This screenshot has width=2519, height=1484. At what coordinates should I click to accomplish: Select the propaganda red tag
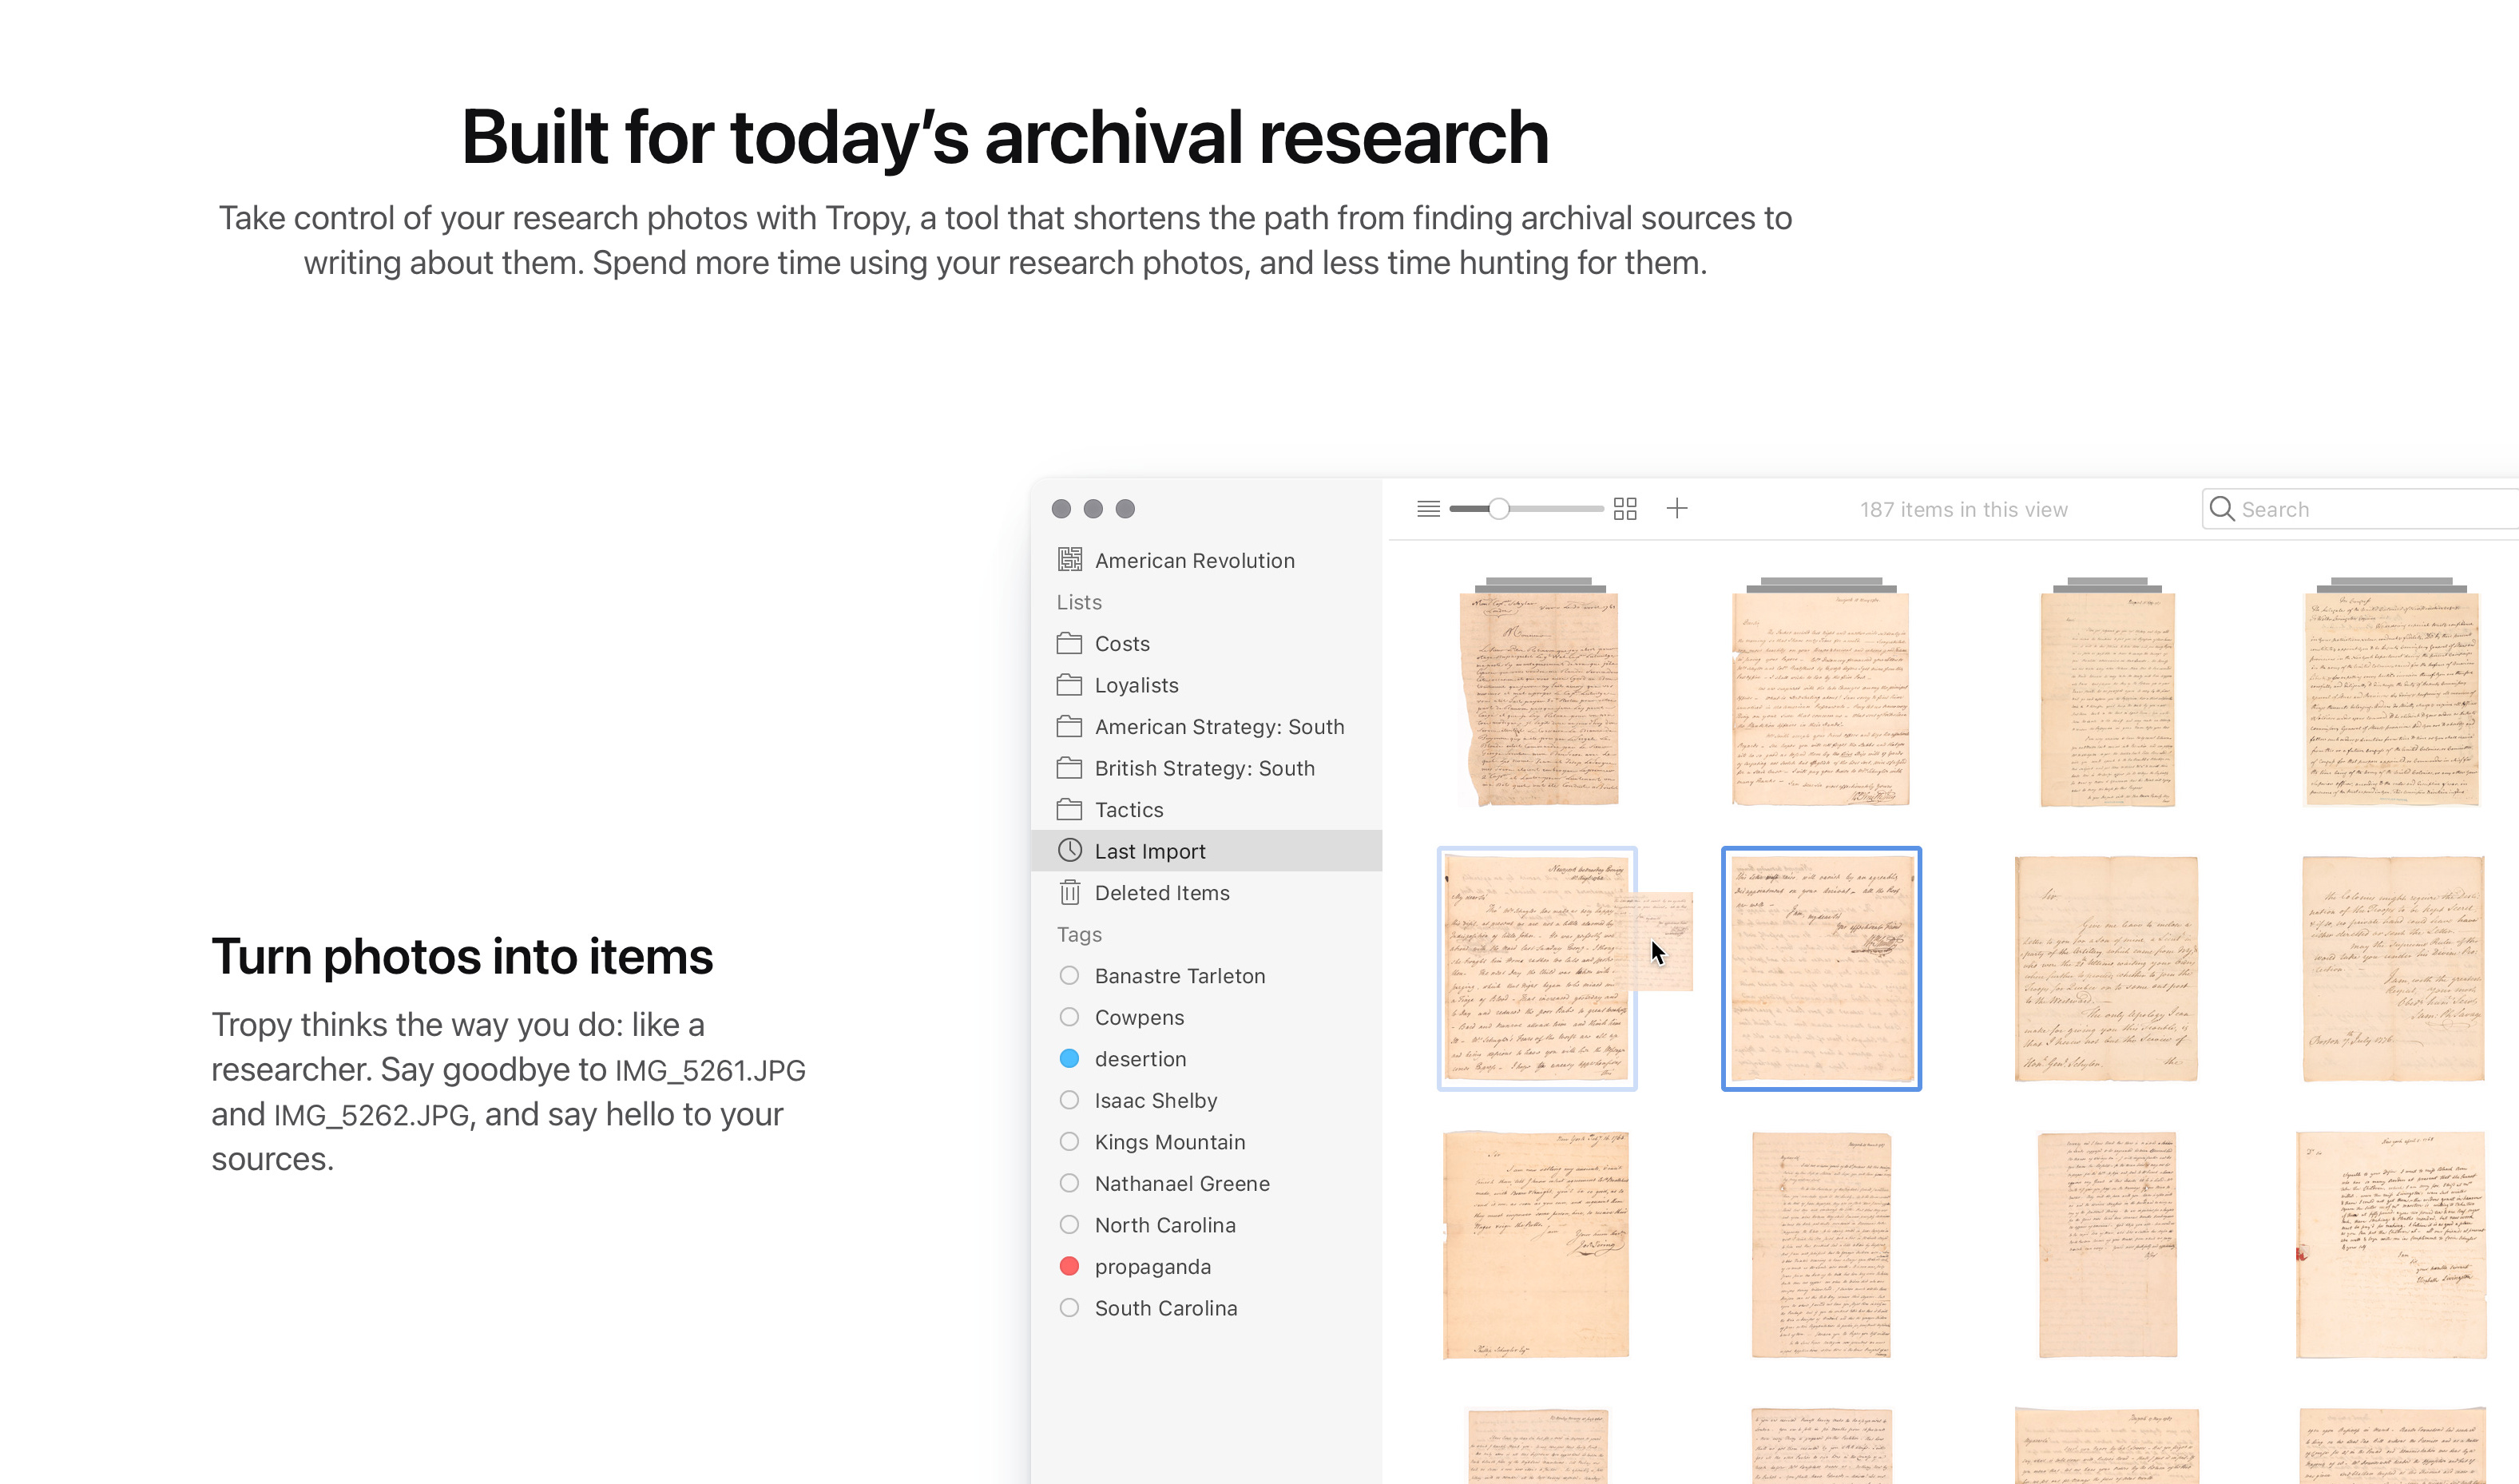pyautogui.click(x=1069, y=1267)
